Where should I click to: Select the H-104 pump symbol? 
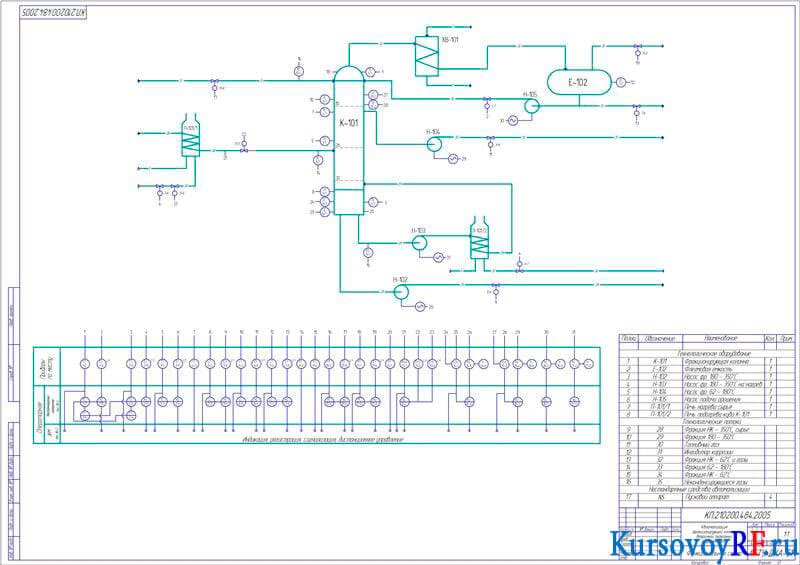[x=434, y=144]
